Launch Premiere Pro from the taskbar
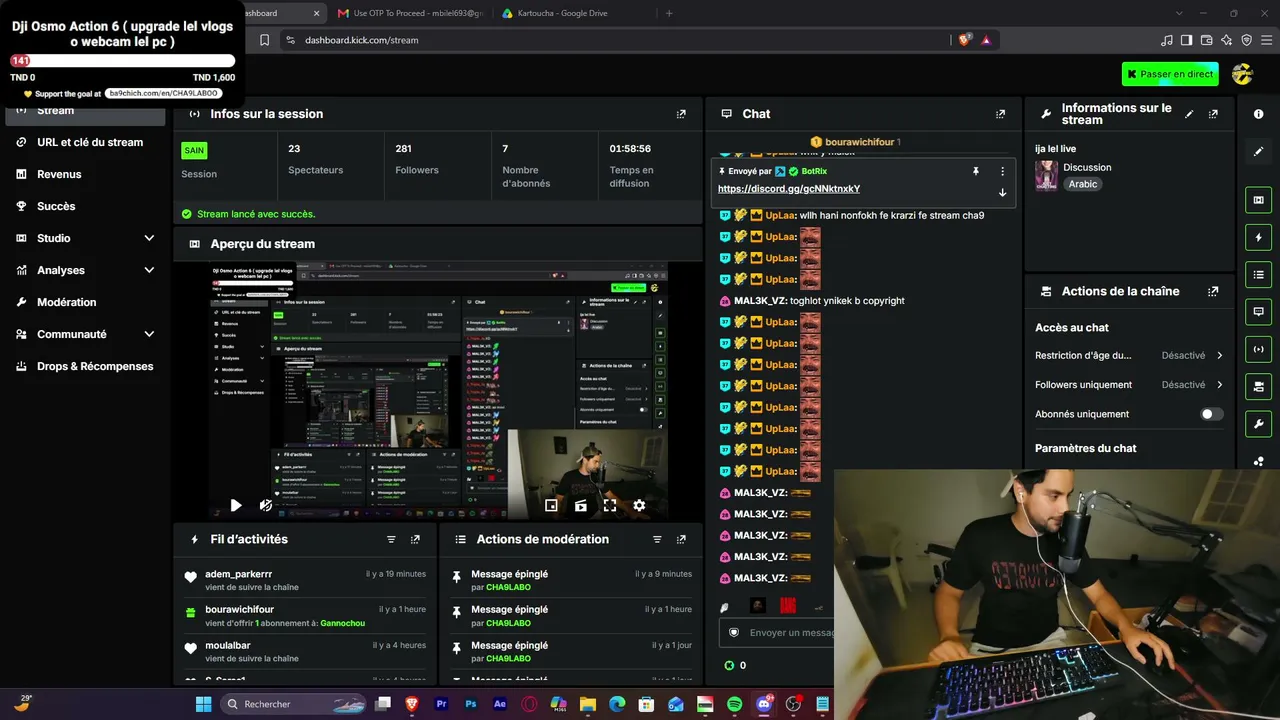Screen dimensions: 1280x720 pos(441,704)
